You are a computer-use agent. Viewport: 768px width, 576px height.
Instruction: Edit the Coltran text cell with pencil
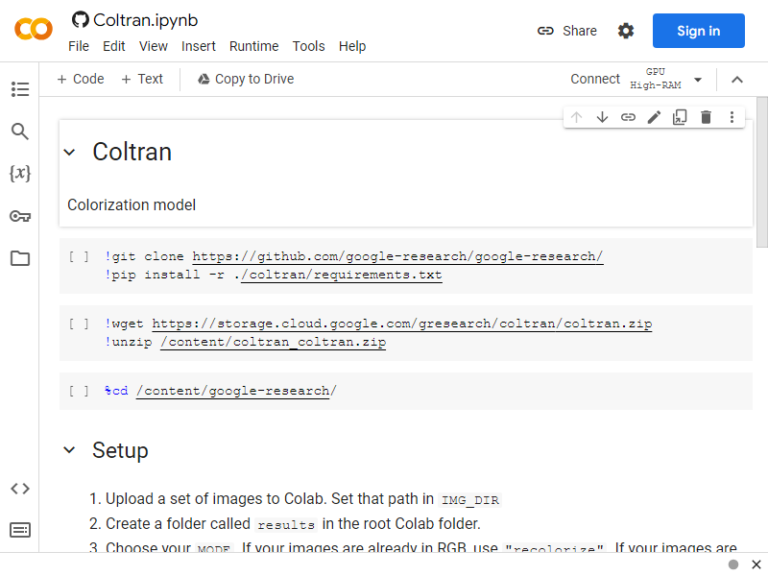click(x=654, y=117)
